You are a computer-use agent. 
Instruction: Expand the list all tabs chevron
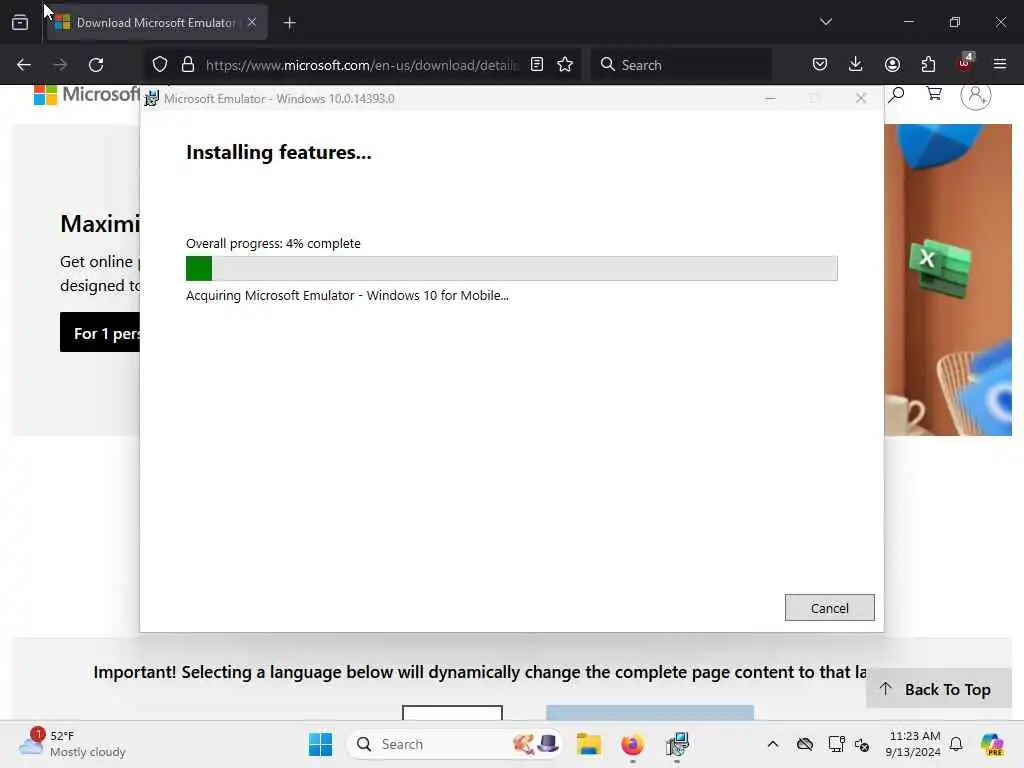click(x=825, y=22)
